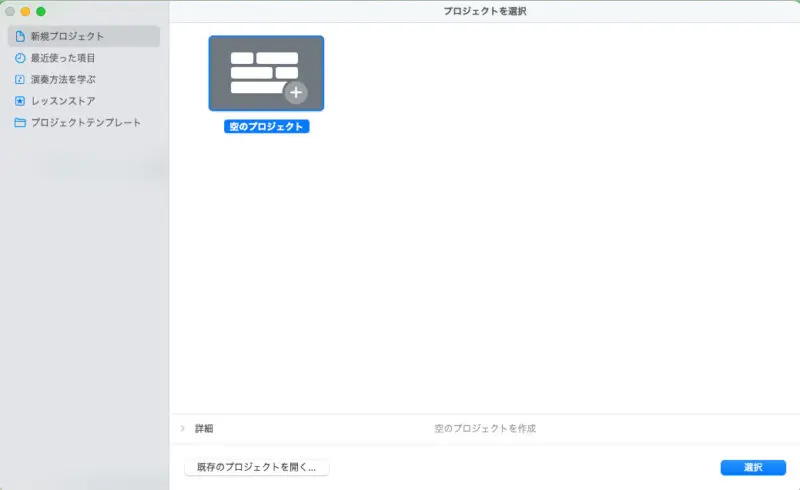Select the empty project thumbnail

266,73
